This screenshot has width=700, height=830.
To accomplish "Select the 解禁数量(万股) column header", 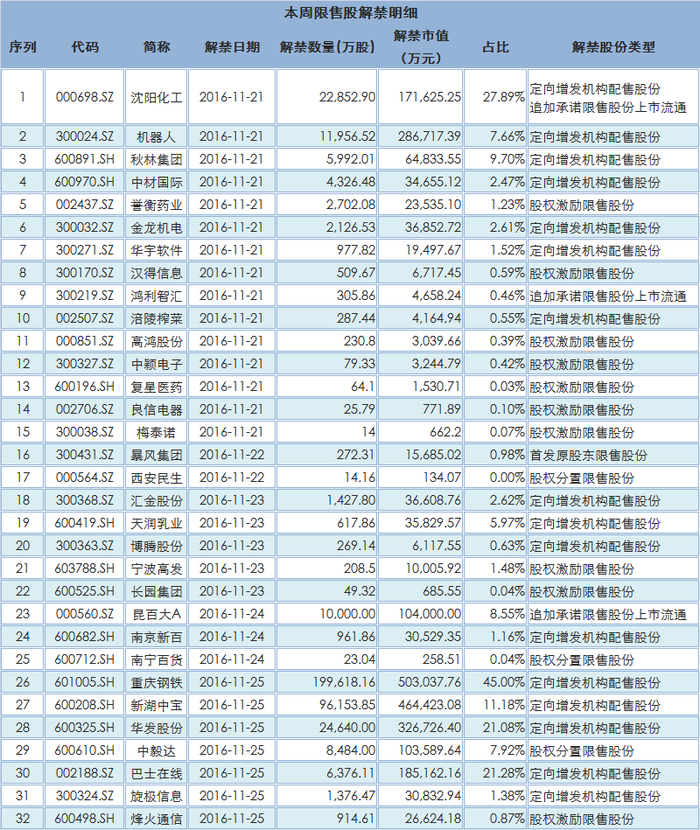I will tap(327, 47).
